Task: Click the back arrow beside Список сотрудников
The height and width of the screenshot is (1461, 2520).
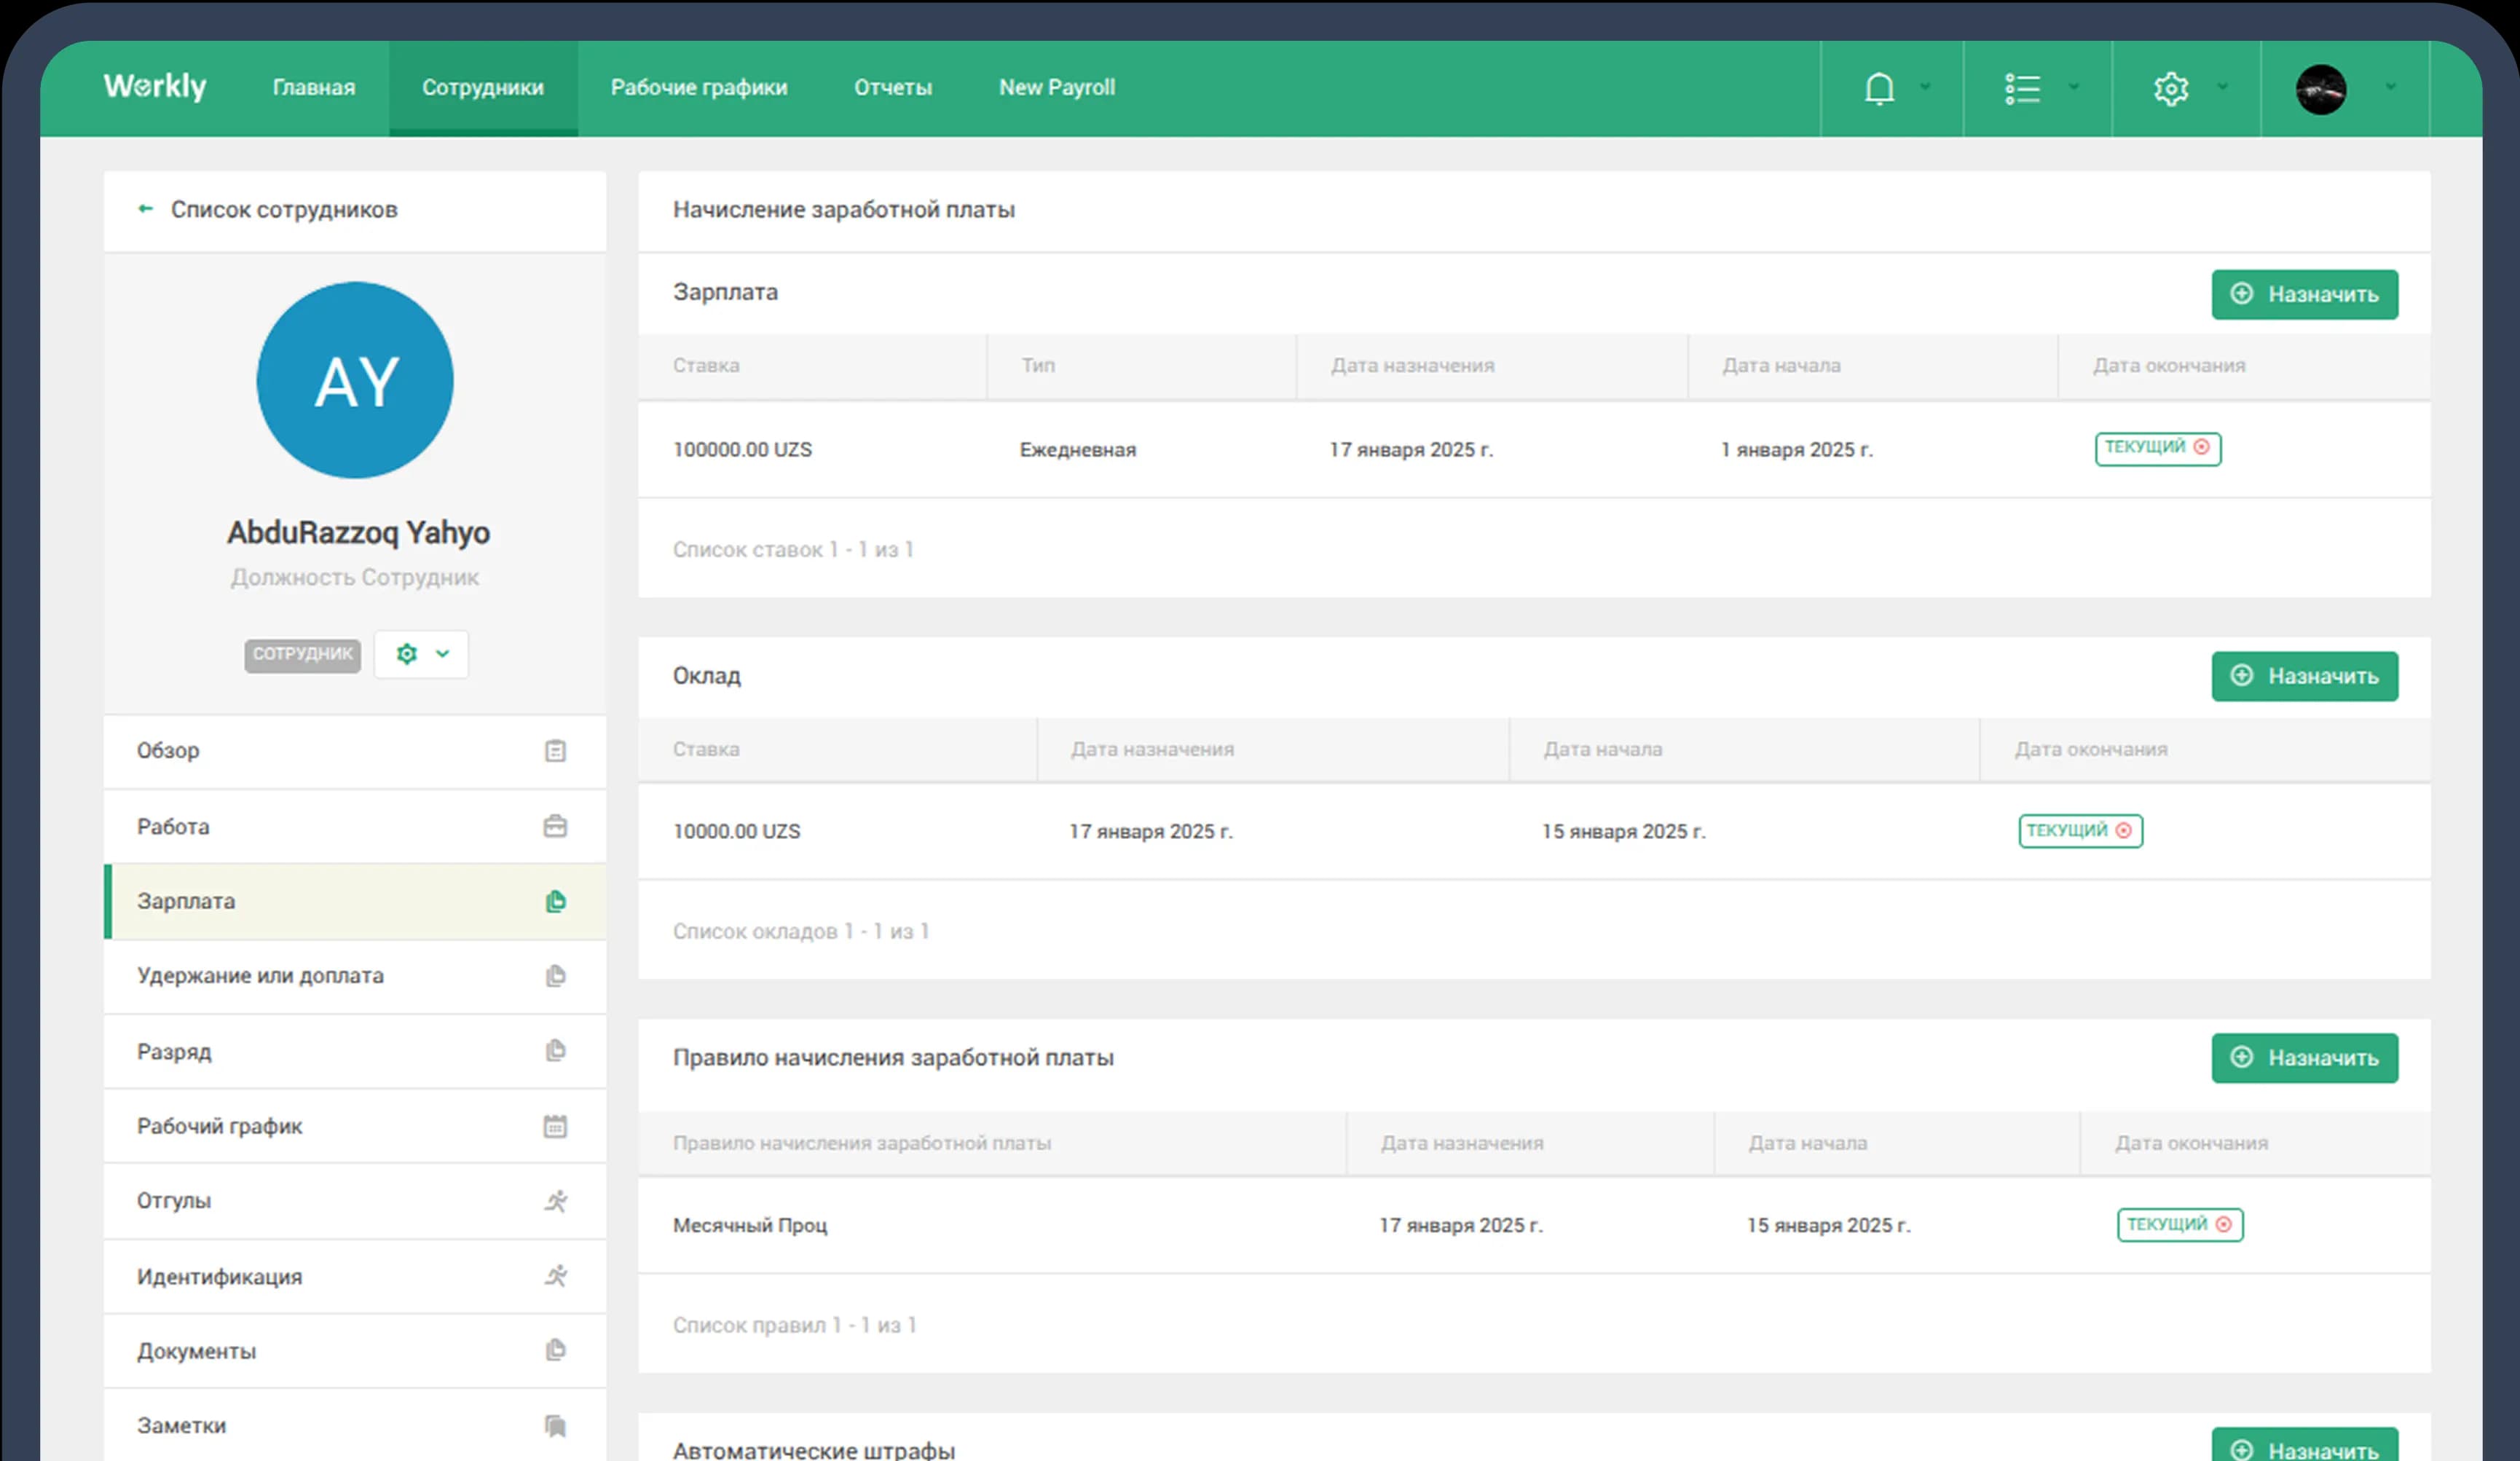Action: pyautogui.click(x=146, y=209)
